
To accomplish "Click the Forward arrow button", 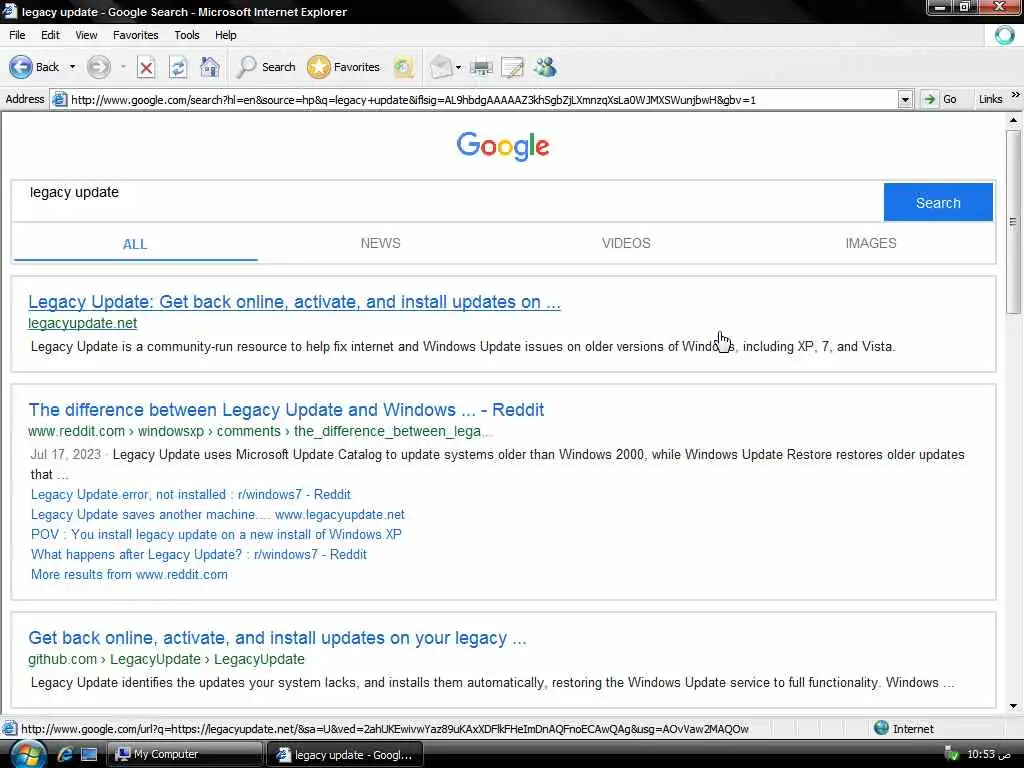I will (x=99, y=67).
